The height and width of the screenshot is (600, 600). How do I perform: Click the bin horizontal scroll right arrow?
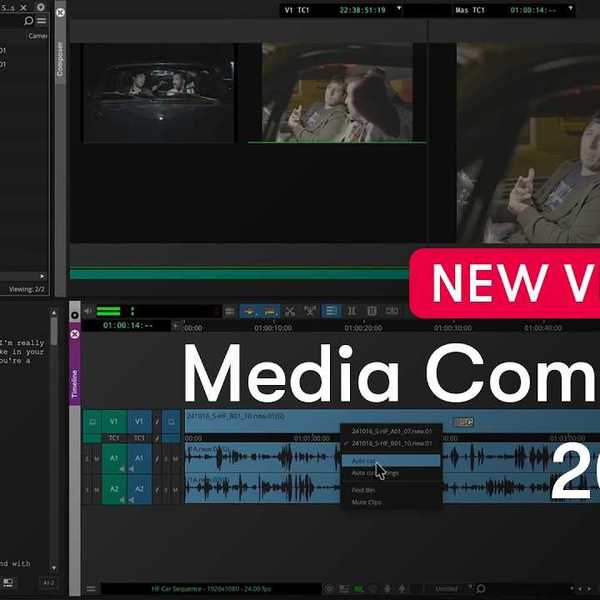click(42, 276)
